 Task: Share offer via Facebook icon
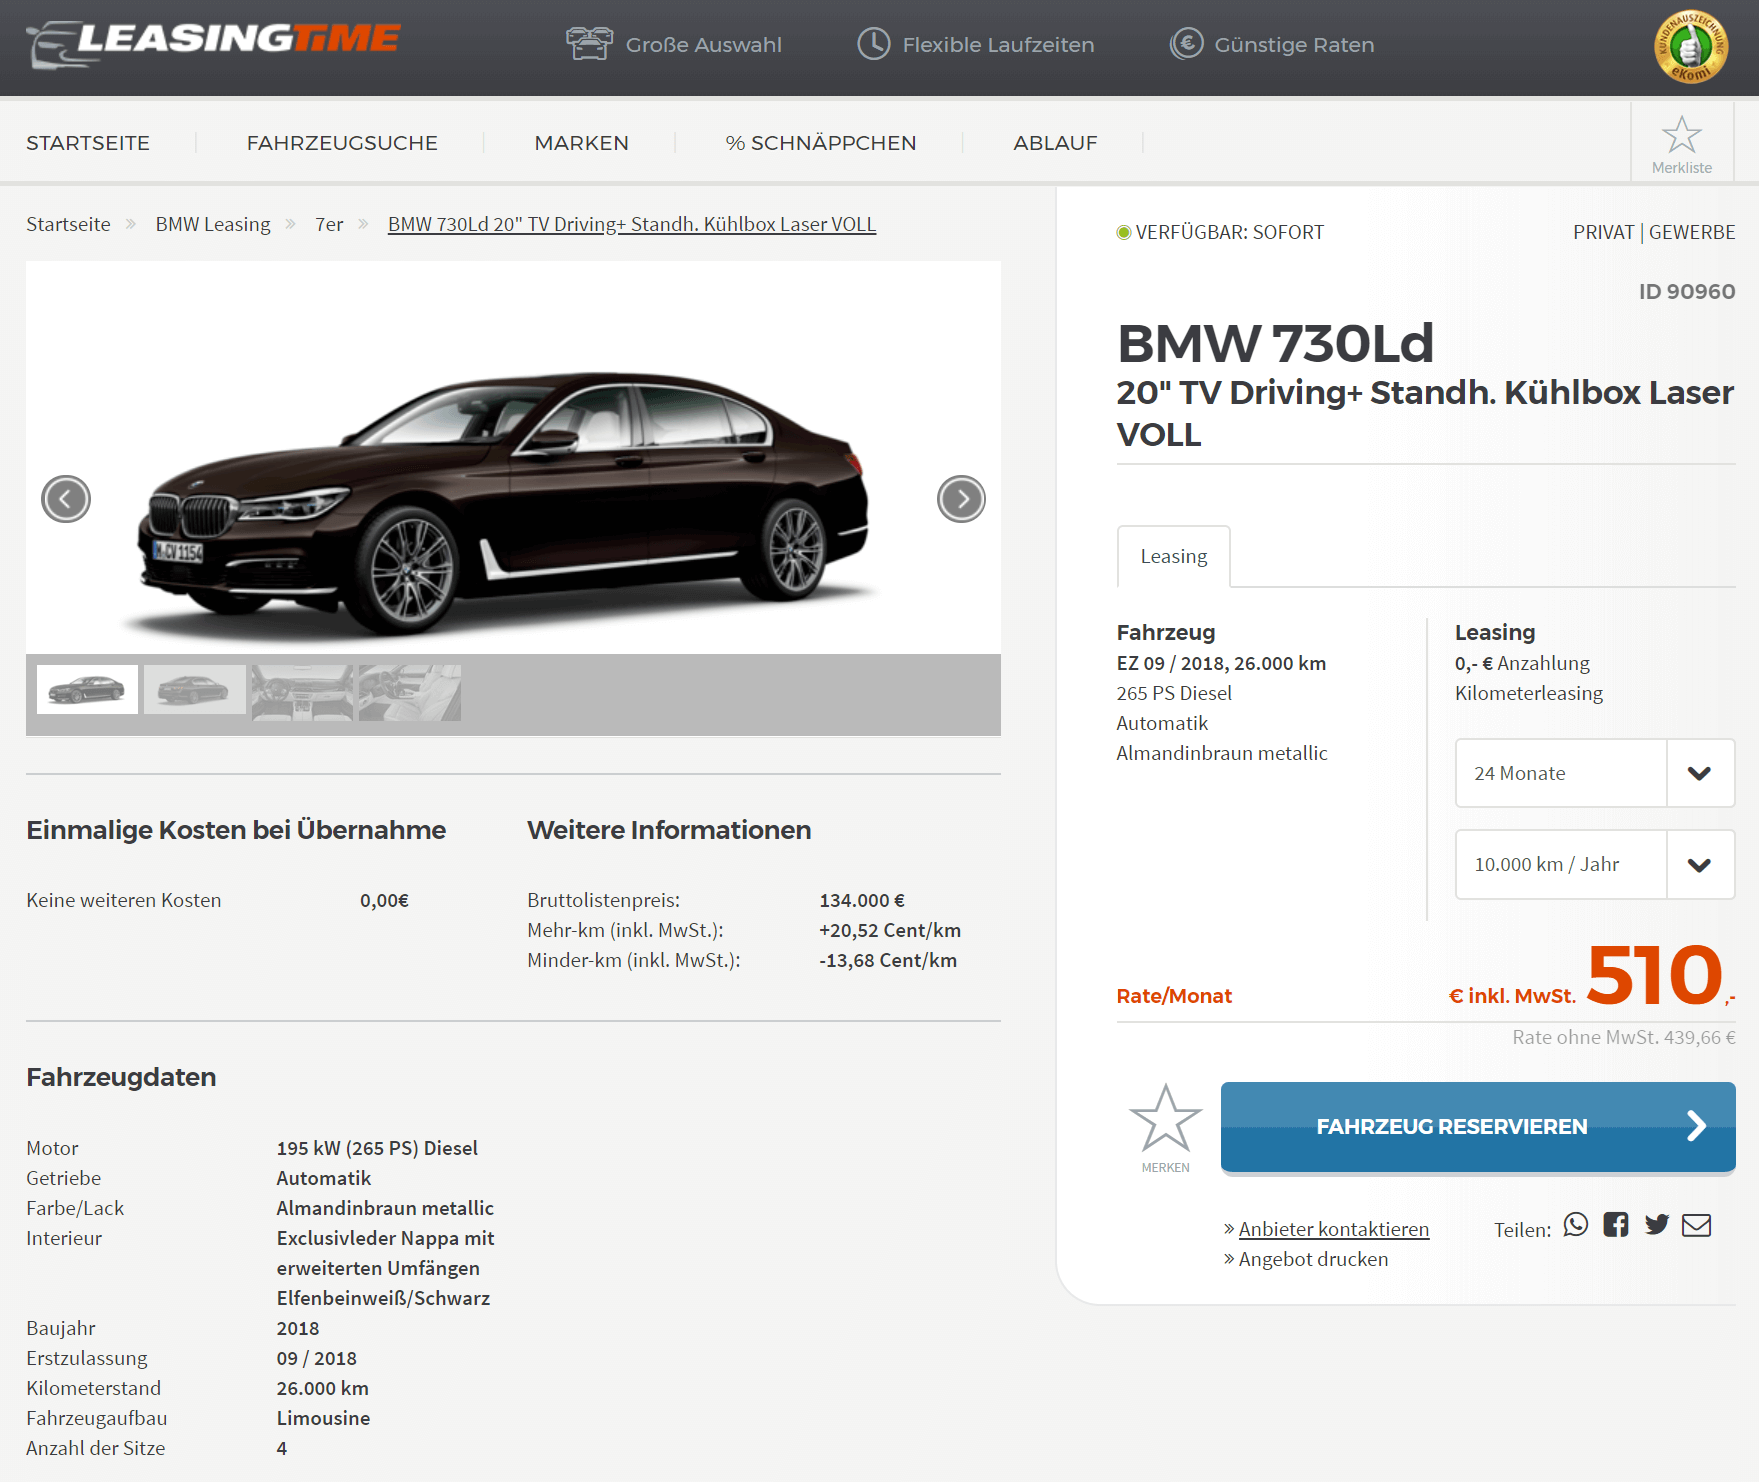point(1616,1225)
